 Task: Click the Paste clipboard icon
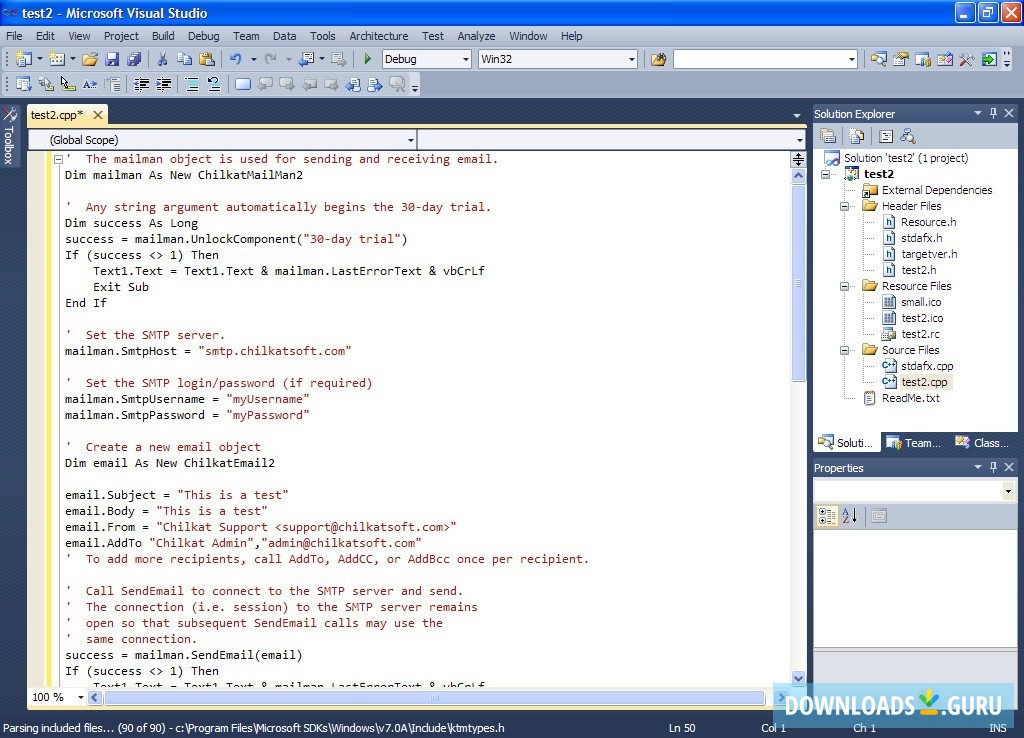207,59
